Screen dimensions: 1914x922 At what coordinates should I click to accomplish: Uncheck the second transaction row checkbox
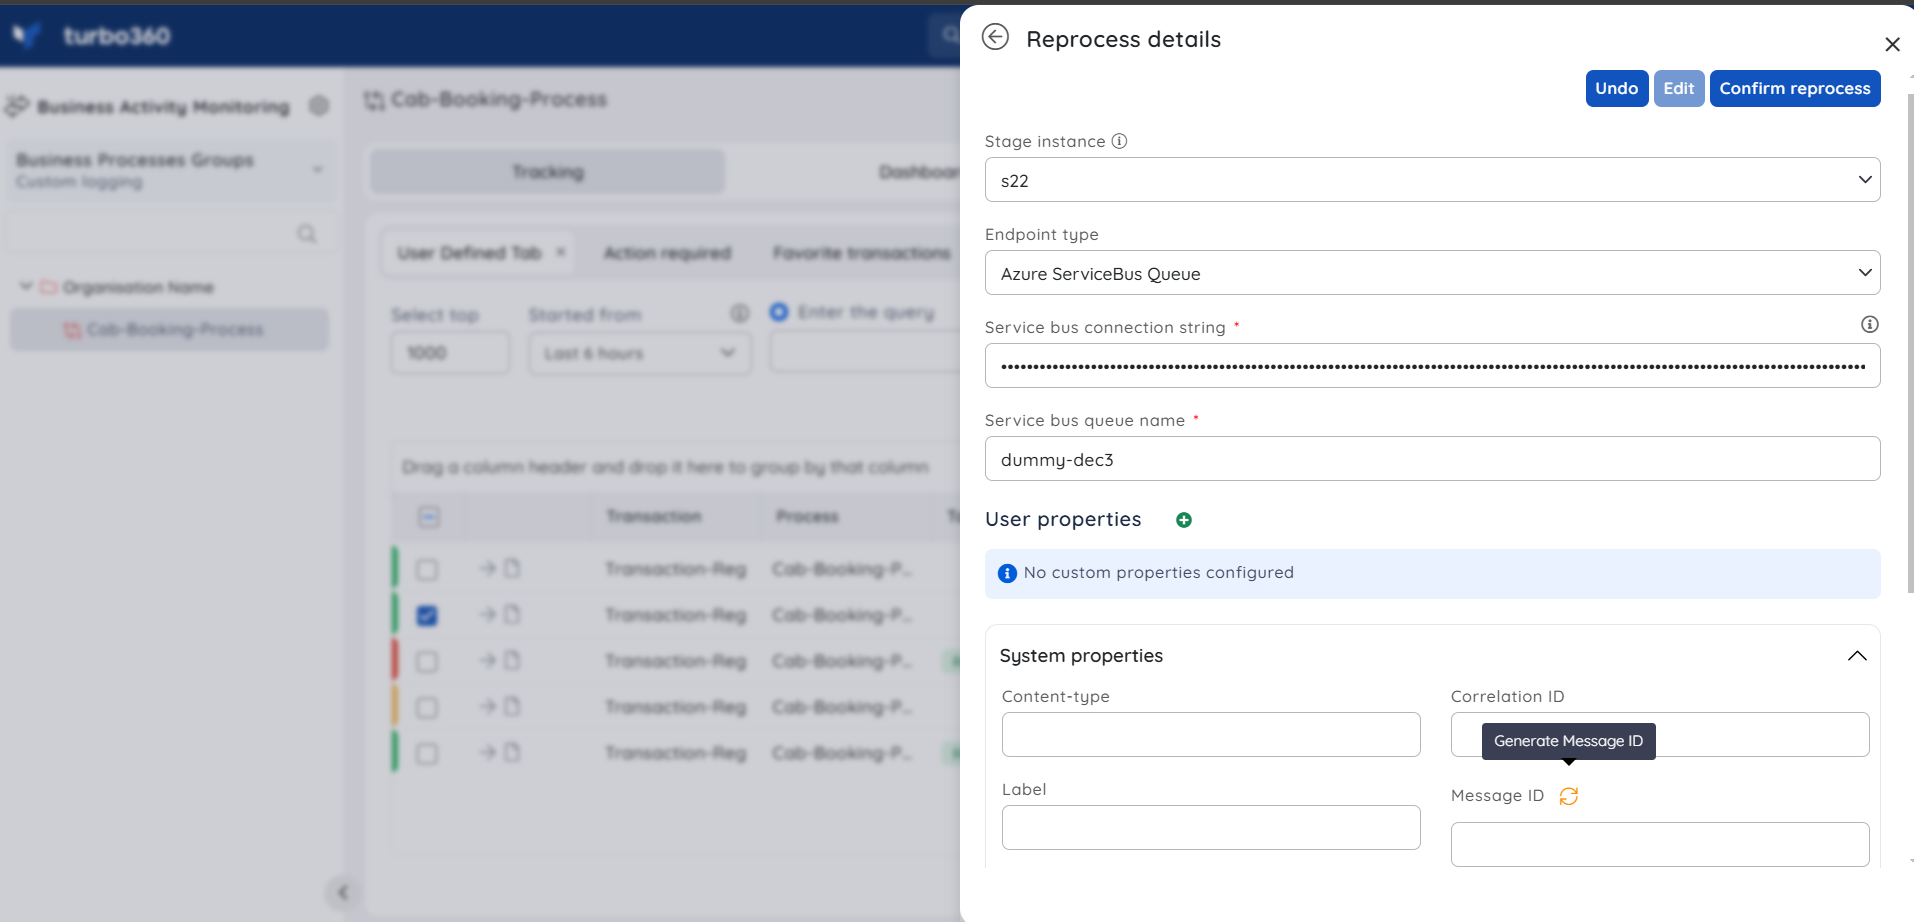[427, 615]
